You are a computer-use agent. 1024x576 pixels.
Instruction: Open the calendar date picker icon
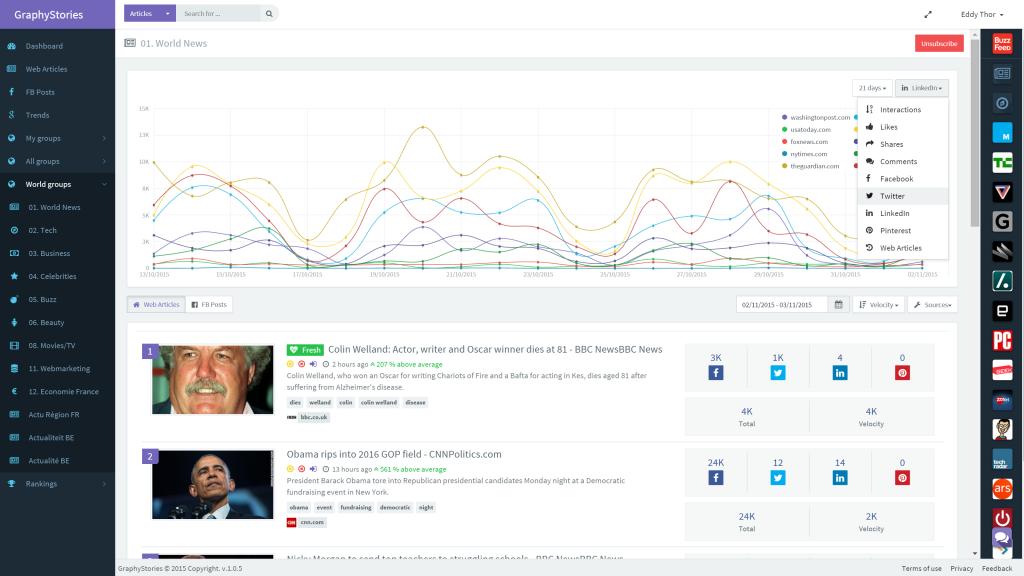839,305
